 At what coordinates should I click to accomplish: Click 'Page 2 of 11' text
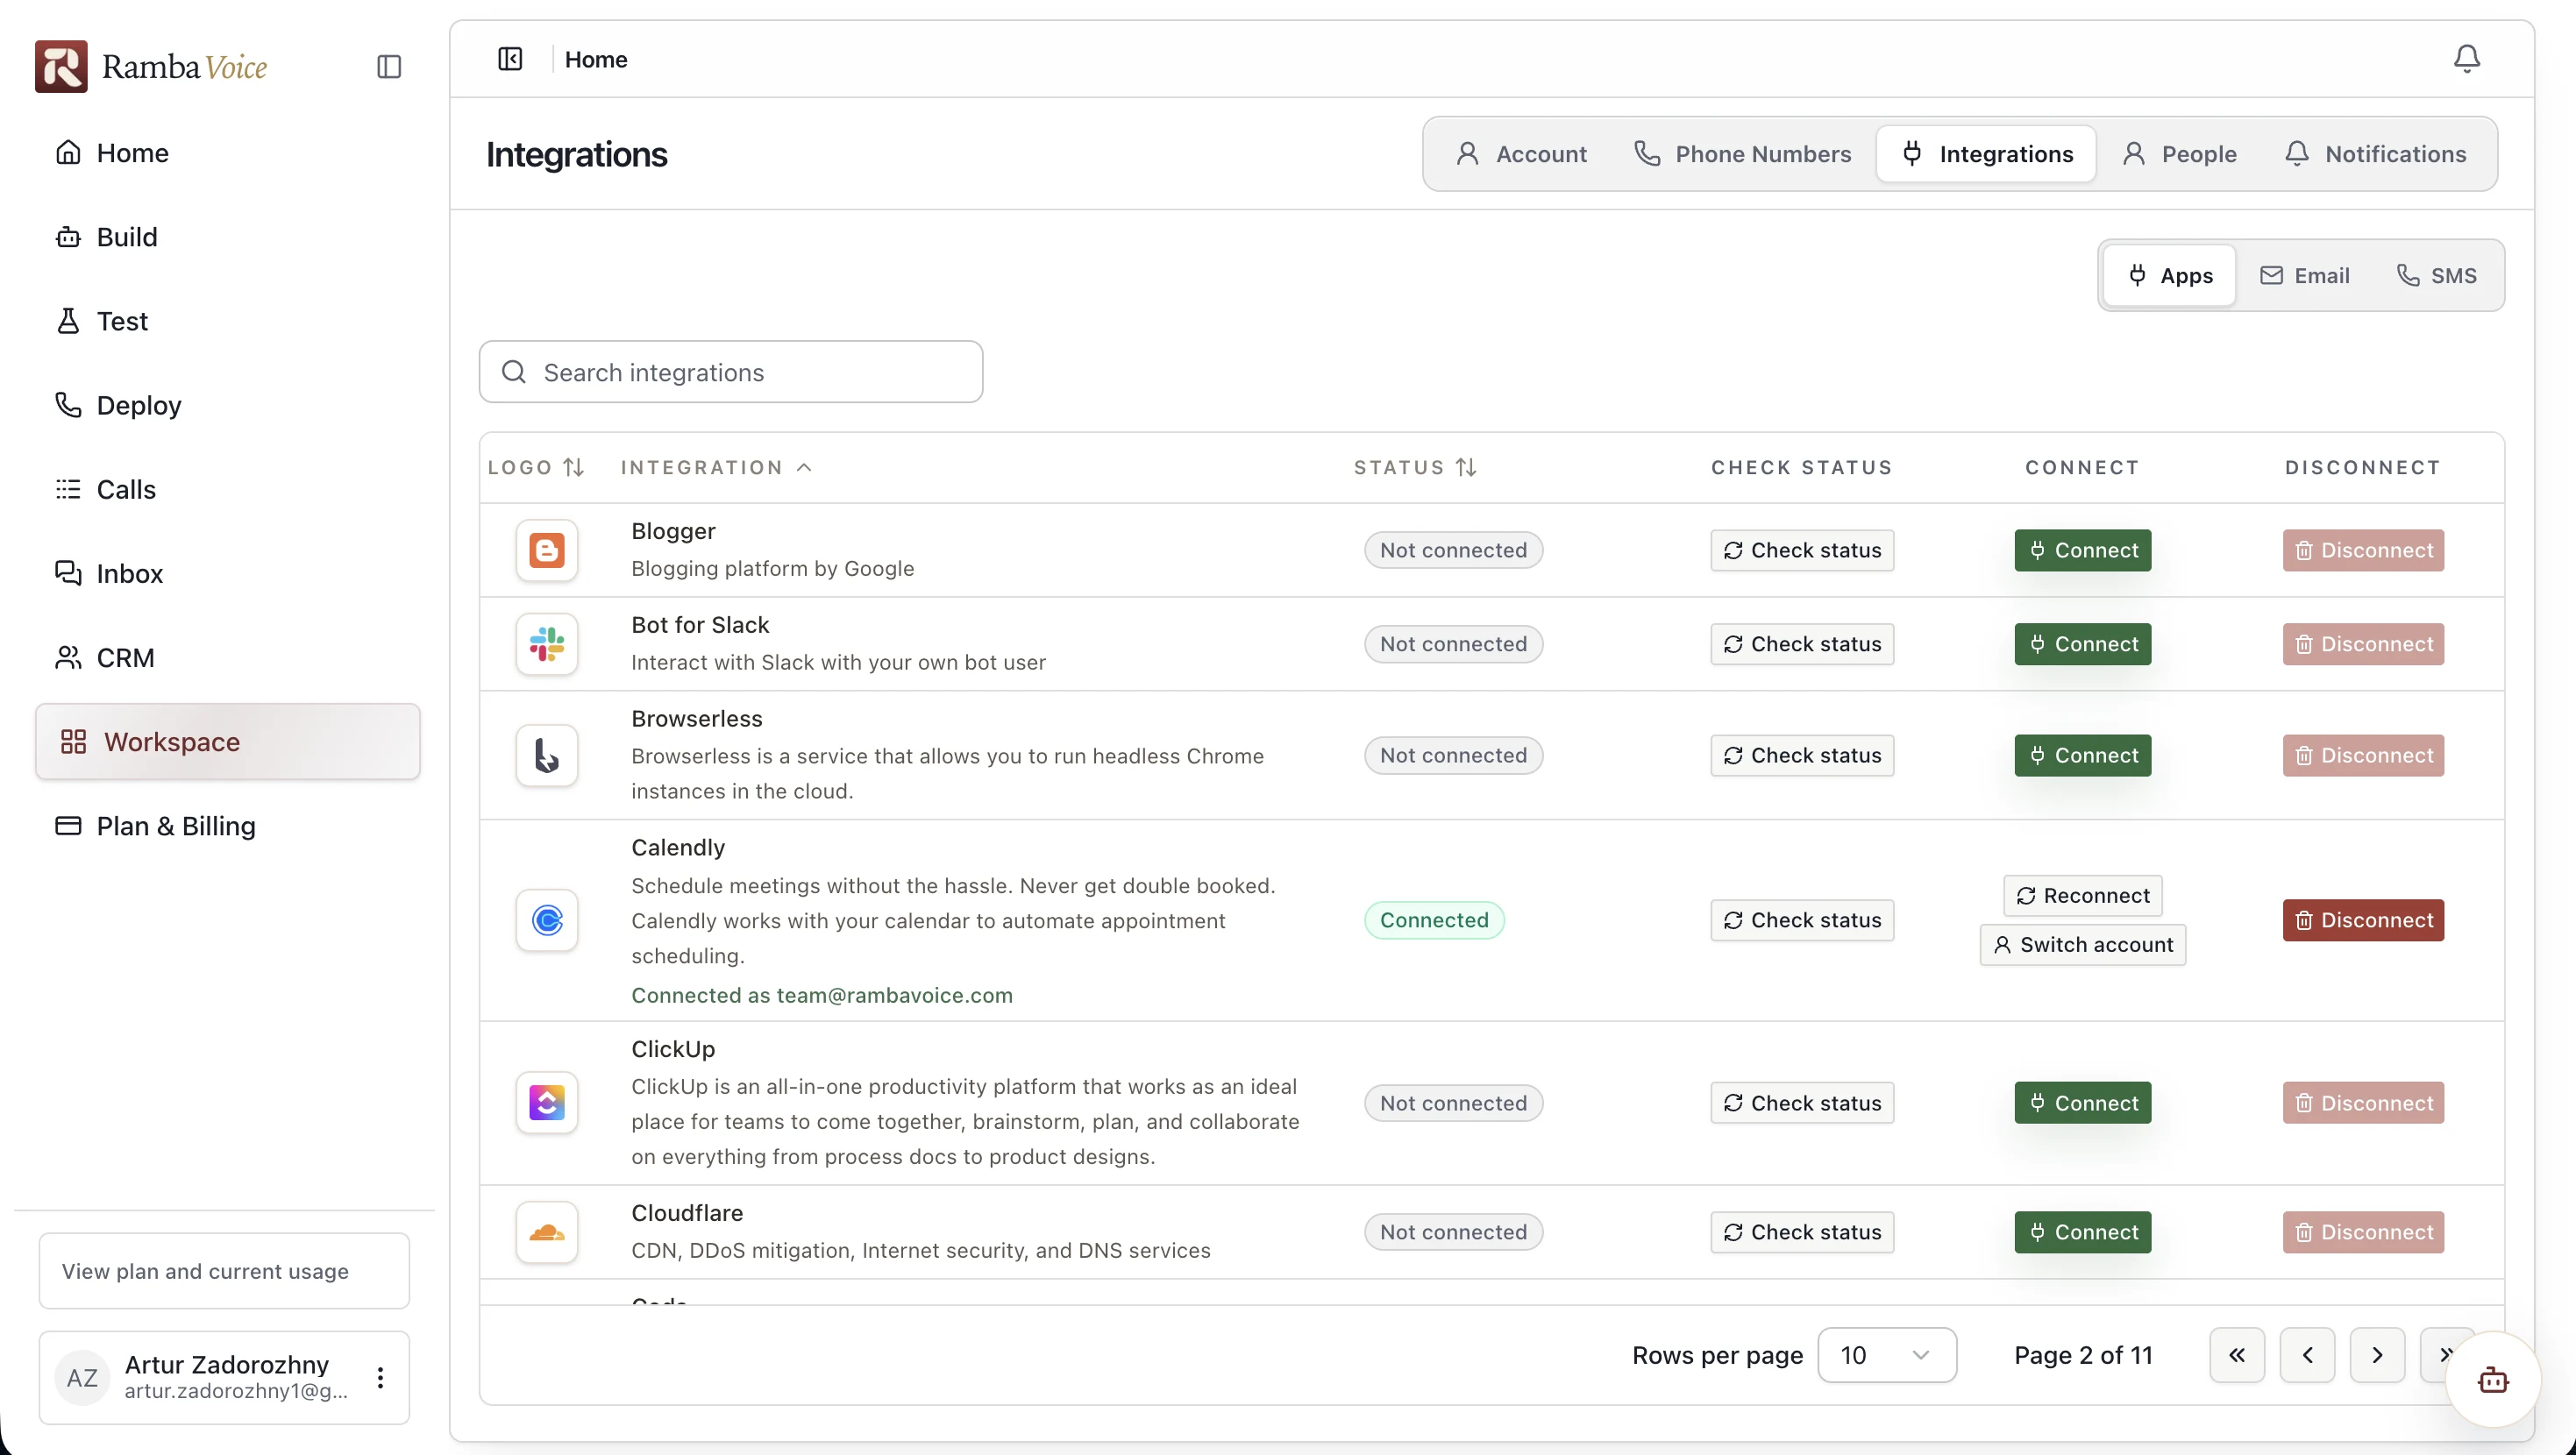coord(2083,1355)
